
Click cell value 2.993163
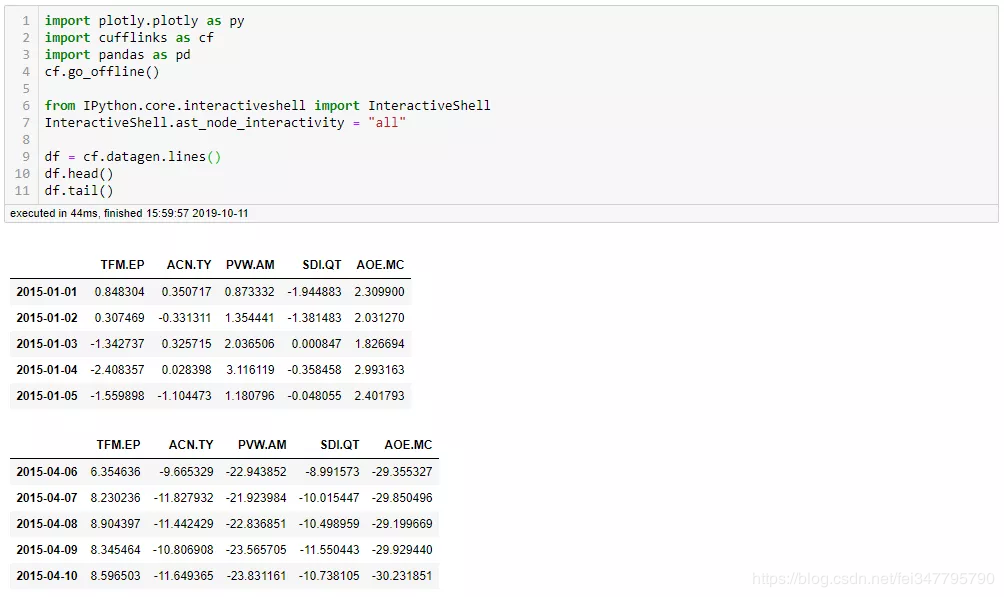(x=380, y=370)
